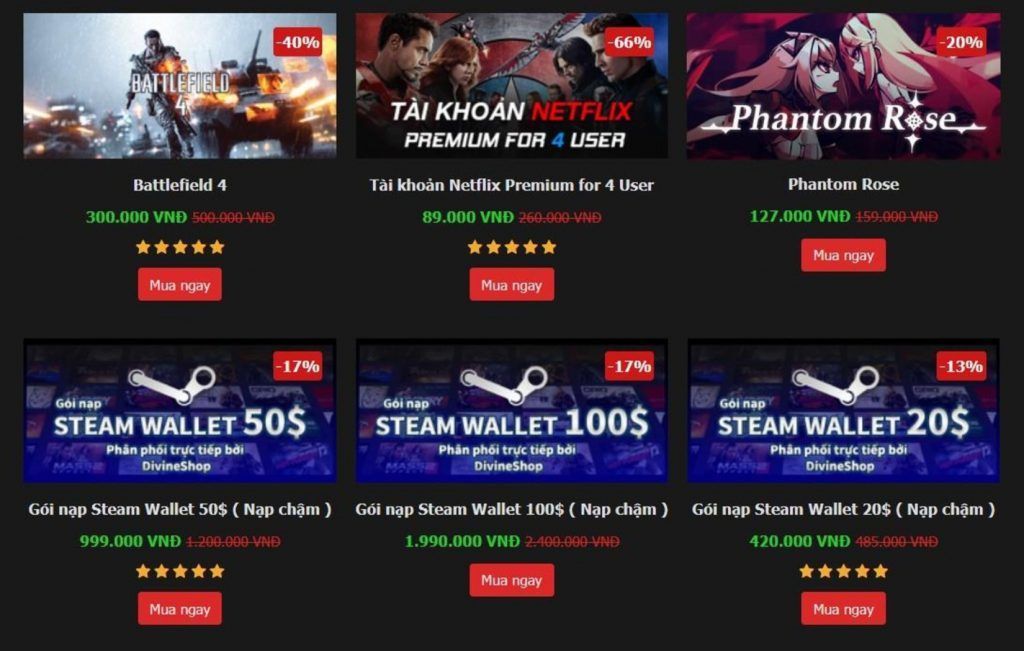Screen dimensions: 1024x651
Task: Buy Phantom Rose with the Mua ngay button
Action: 843,255
